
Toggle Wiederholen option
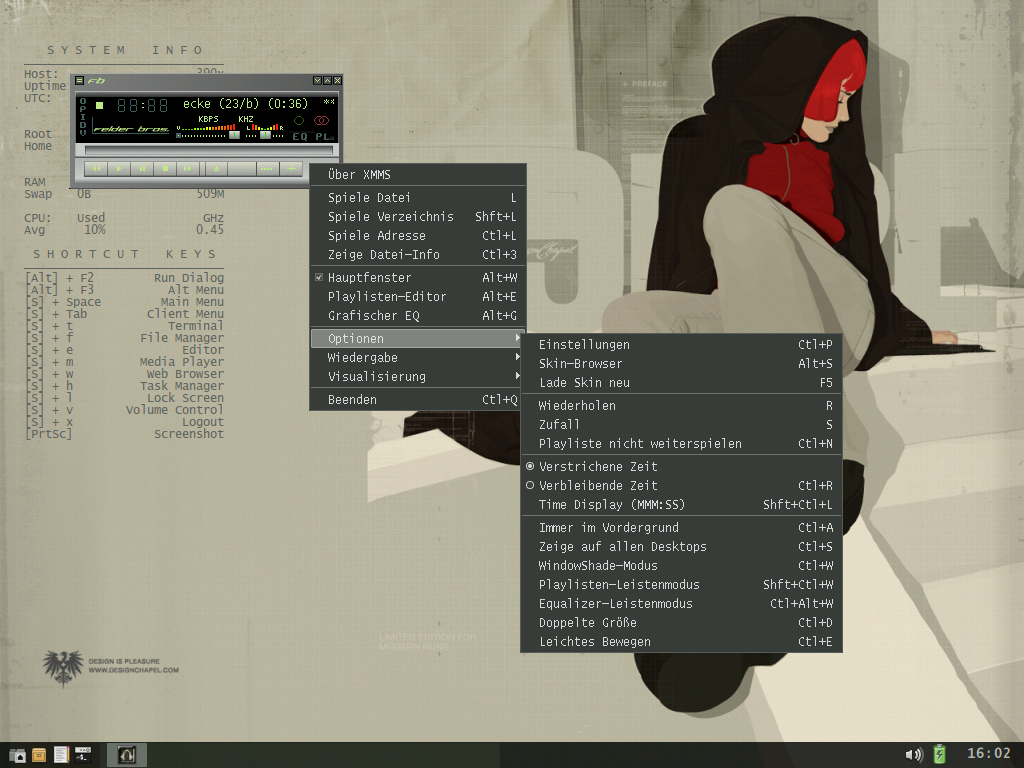coord(681,405)
